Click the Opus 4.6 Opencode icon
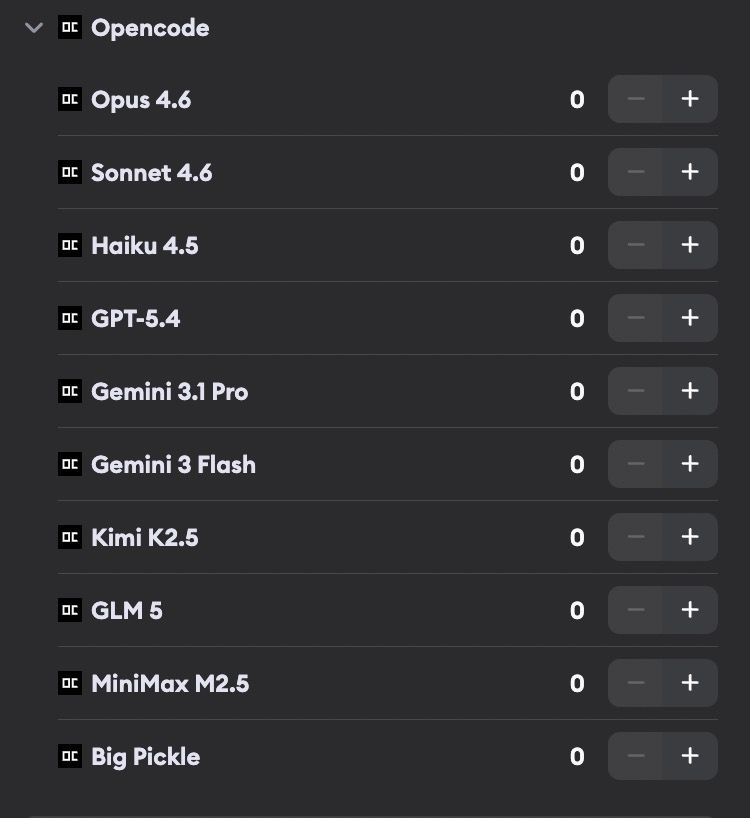This screenshot has width=750, height=818. pyautogui.click(x=70, y=99)
